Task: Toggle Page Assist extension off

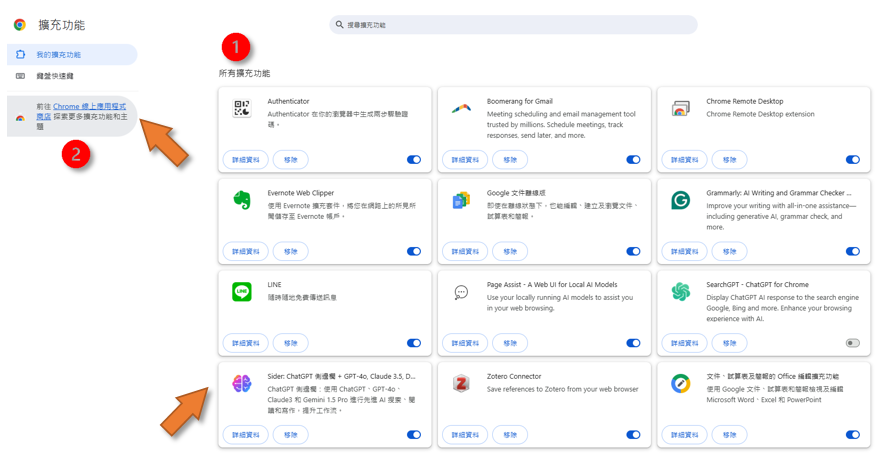Action: coord(633,343)
